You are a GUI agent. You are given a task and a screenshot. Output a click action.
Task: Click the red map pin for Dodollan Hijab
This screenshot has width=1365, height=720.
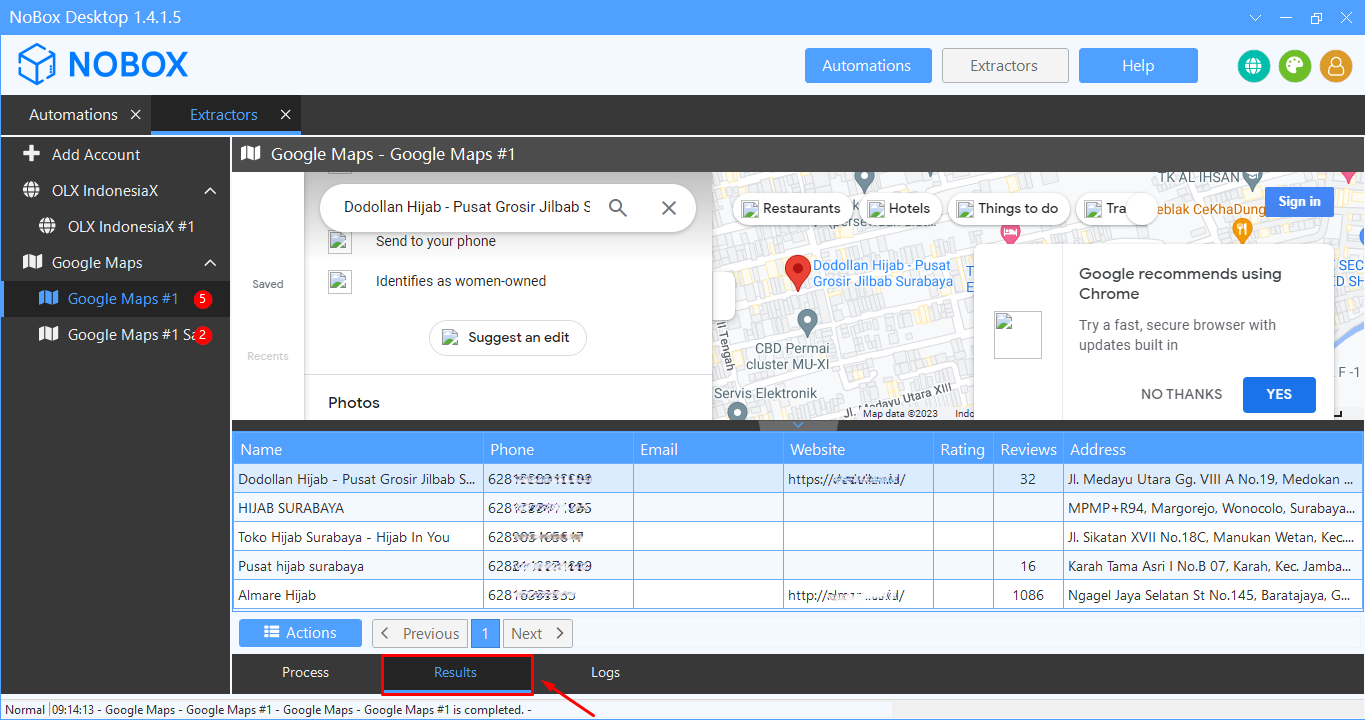pos(797,271)
